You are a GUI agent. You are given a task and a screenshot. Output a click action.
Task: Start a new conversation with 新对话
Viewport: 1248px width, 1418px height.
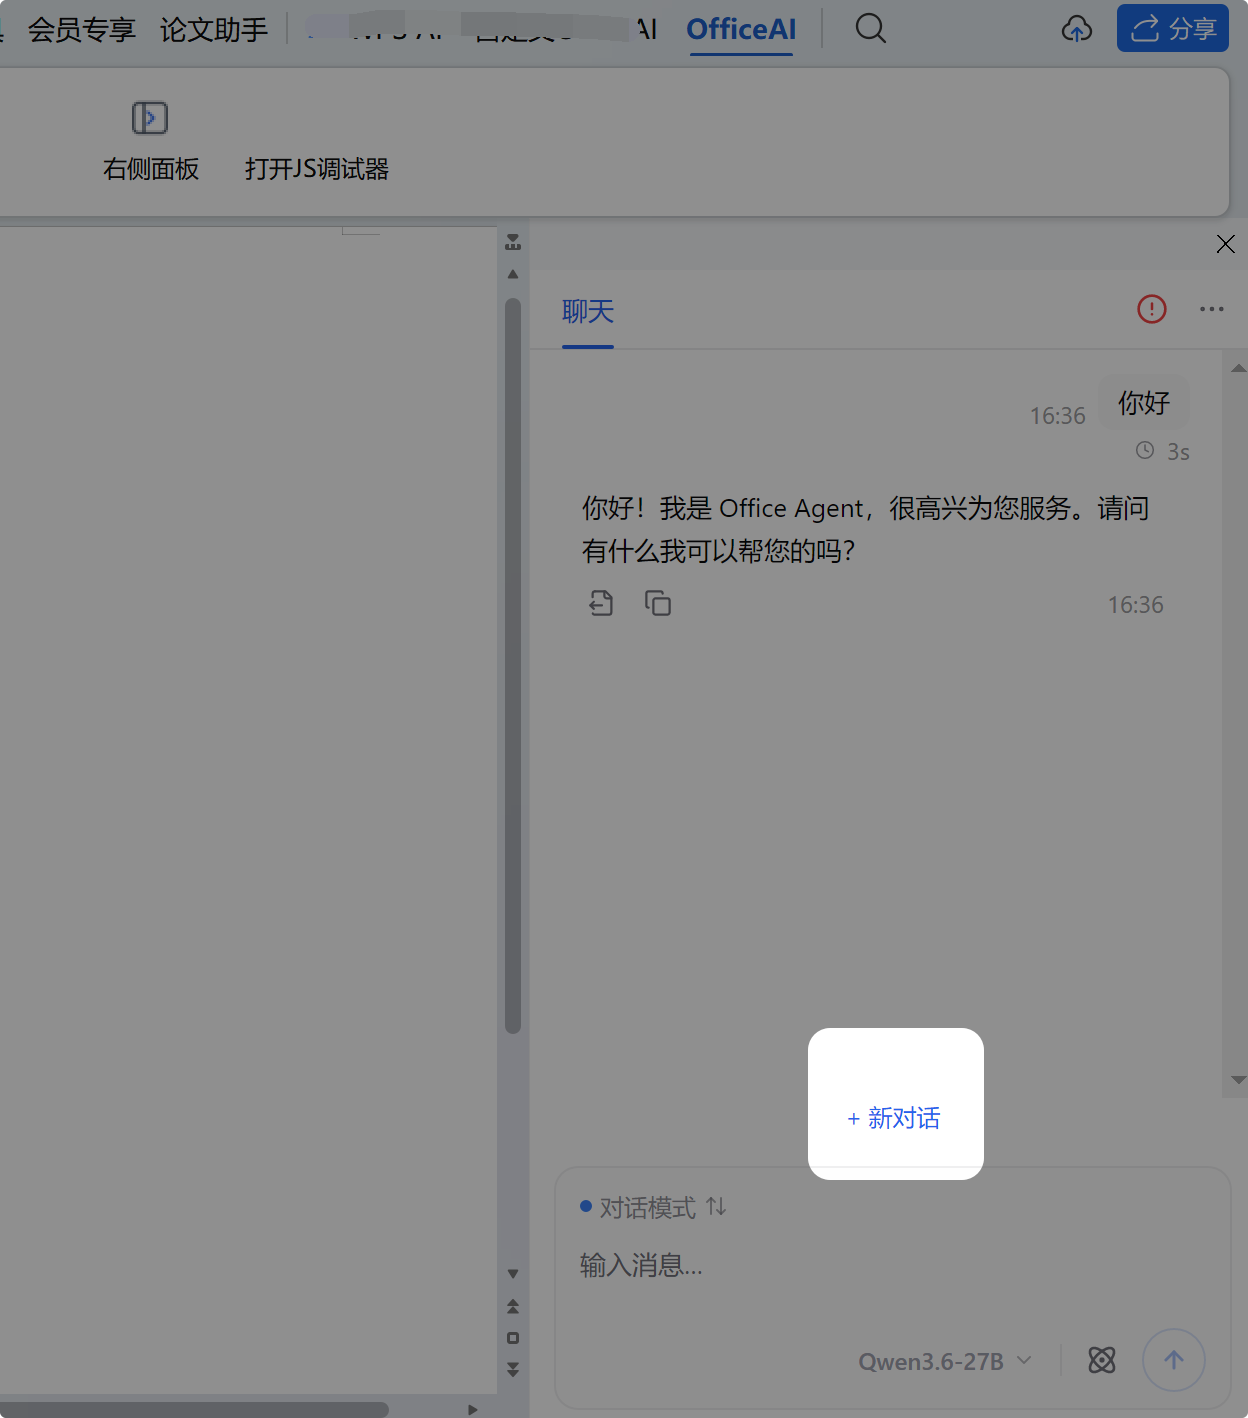pyautogui.click(x=894, y=1118)
